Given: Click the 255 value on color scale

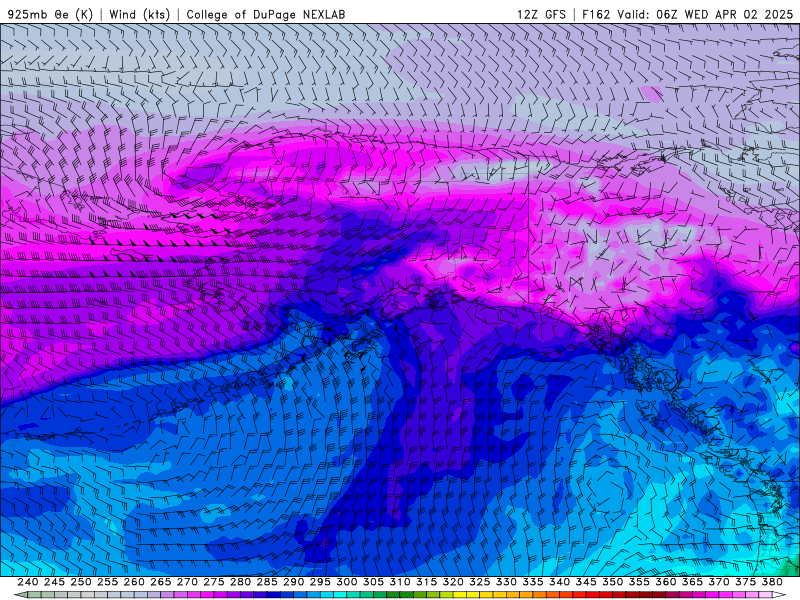Looking at the screenshot, I should coord(107,582).
